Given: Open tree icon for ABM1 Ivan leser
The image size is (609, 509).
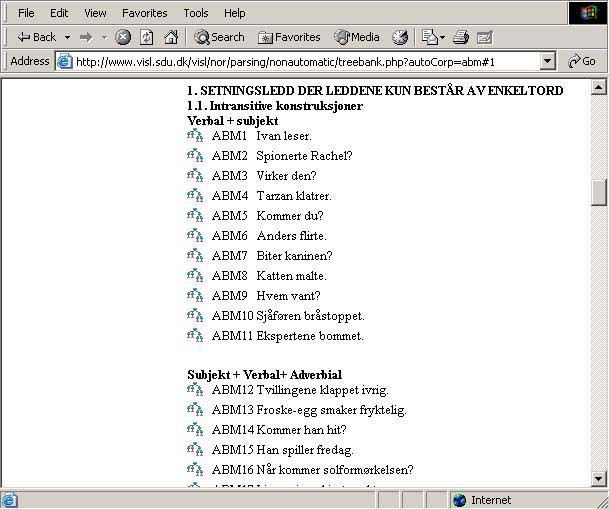Looking at the screenshot, I should (195, 135).
